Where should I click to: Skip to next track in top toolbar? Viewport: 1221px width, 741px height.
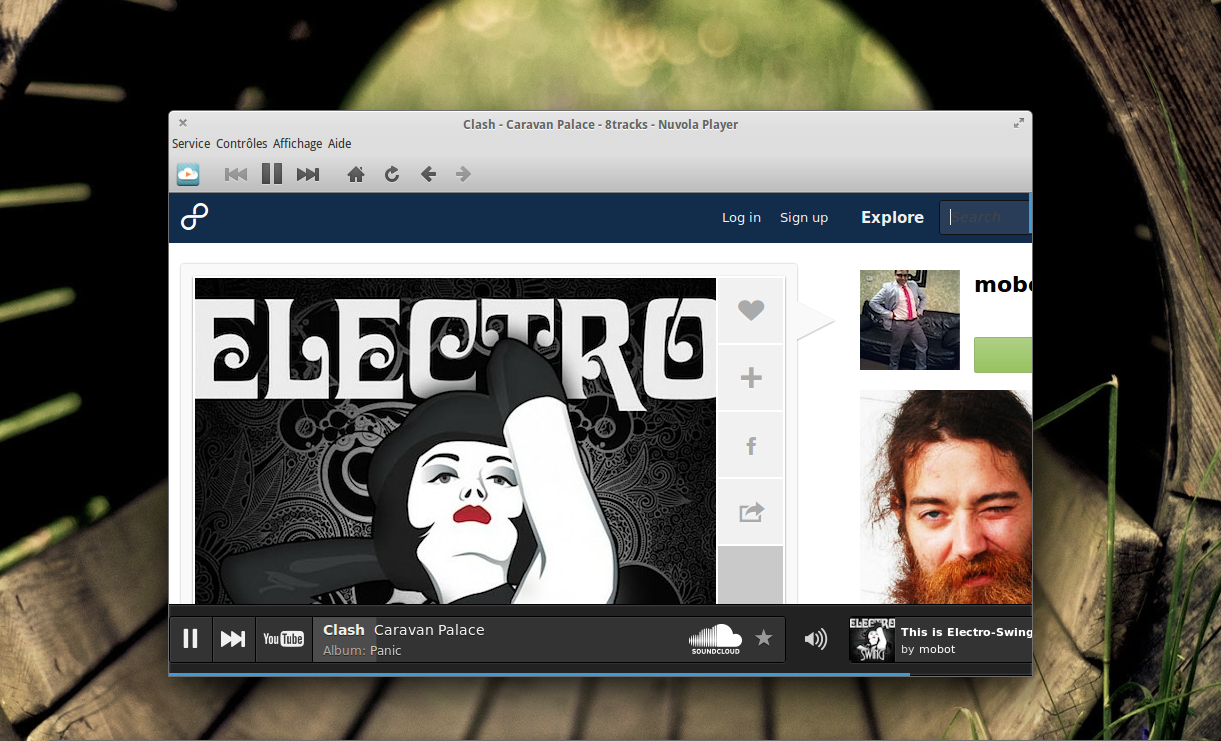click(308, 174)
